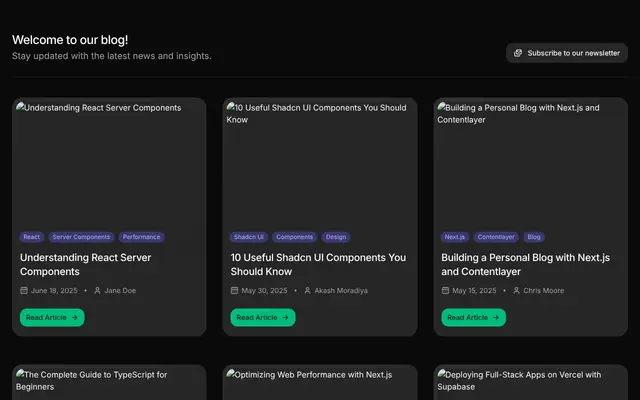This screenshot has height=400, width=640.
Task: Click the newsletter icon in Subscribe button
Action: point(518,53)
